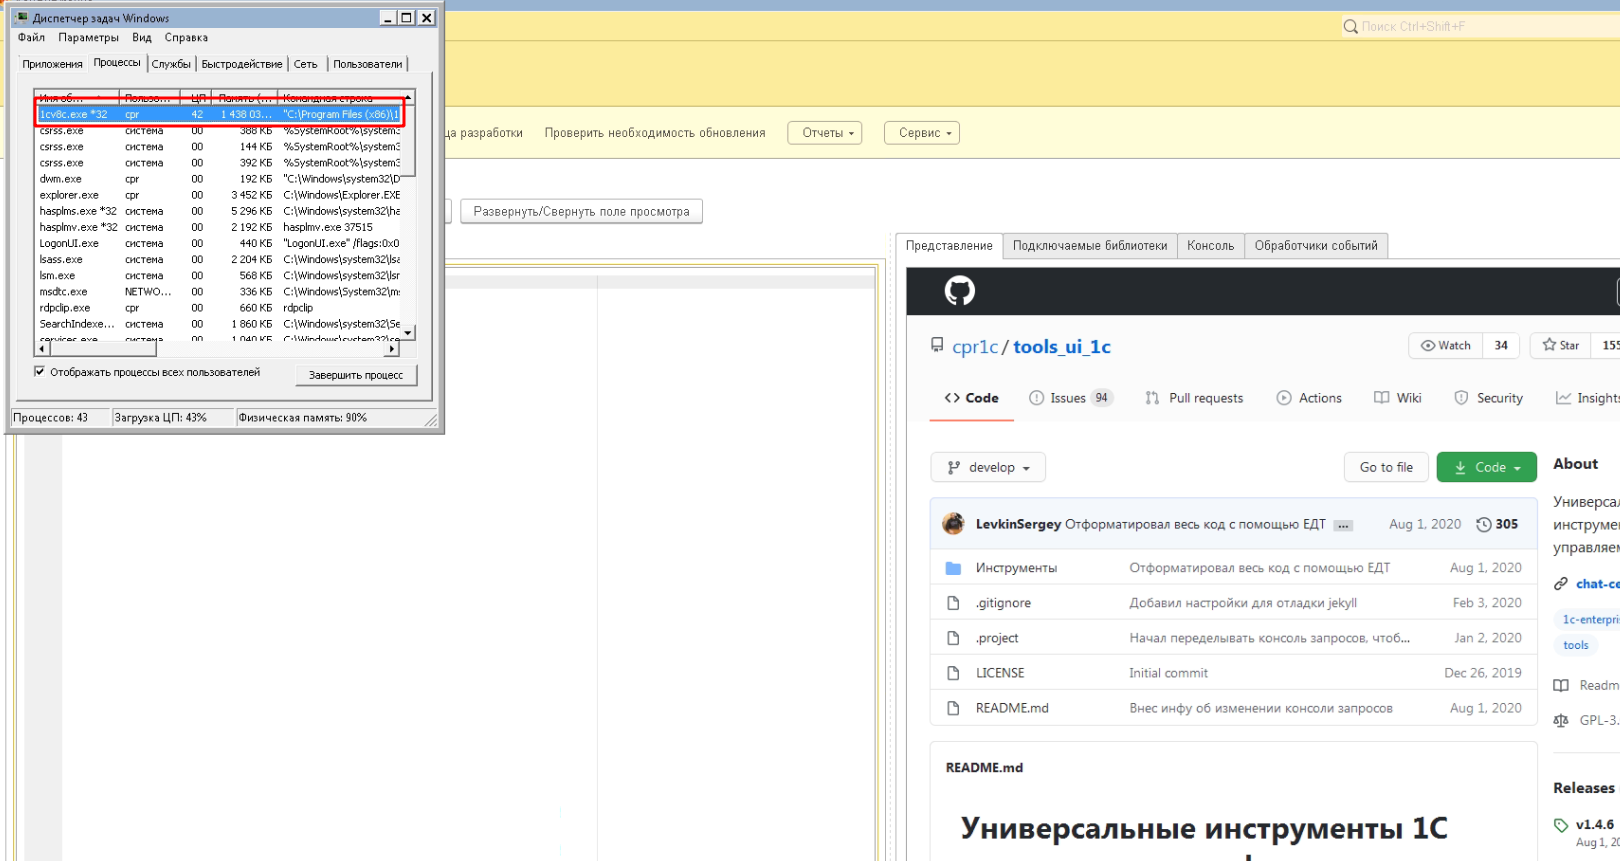Open the GitHub Actions tab
Image resolution: width=1620 pixels, height=861 pixels.
pos(1309,398)
